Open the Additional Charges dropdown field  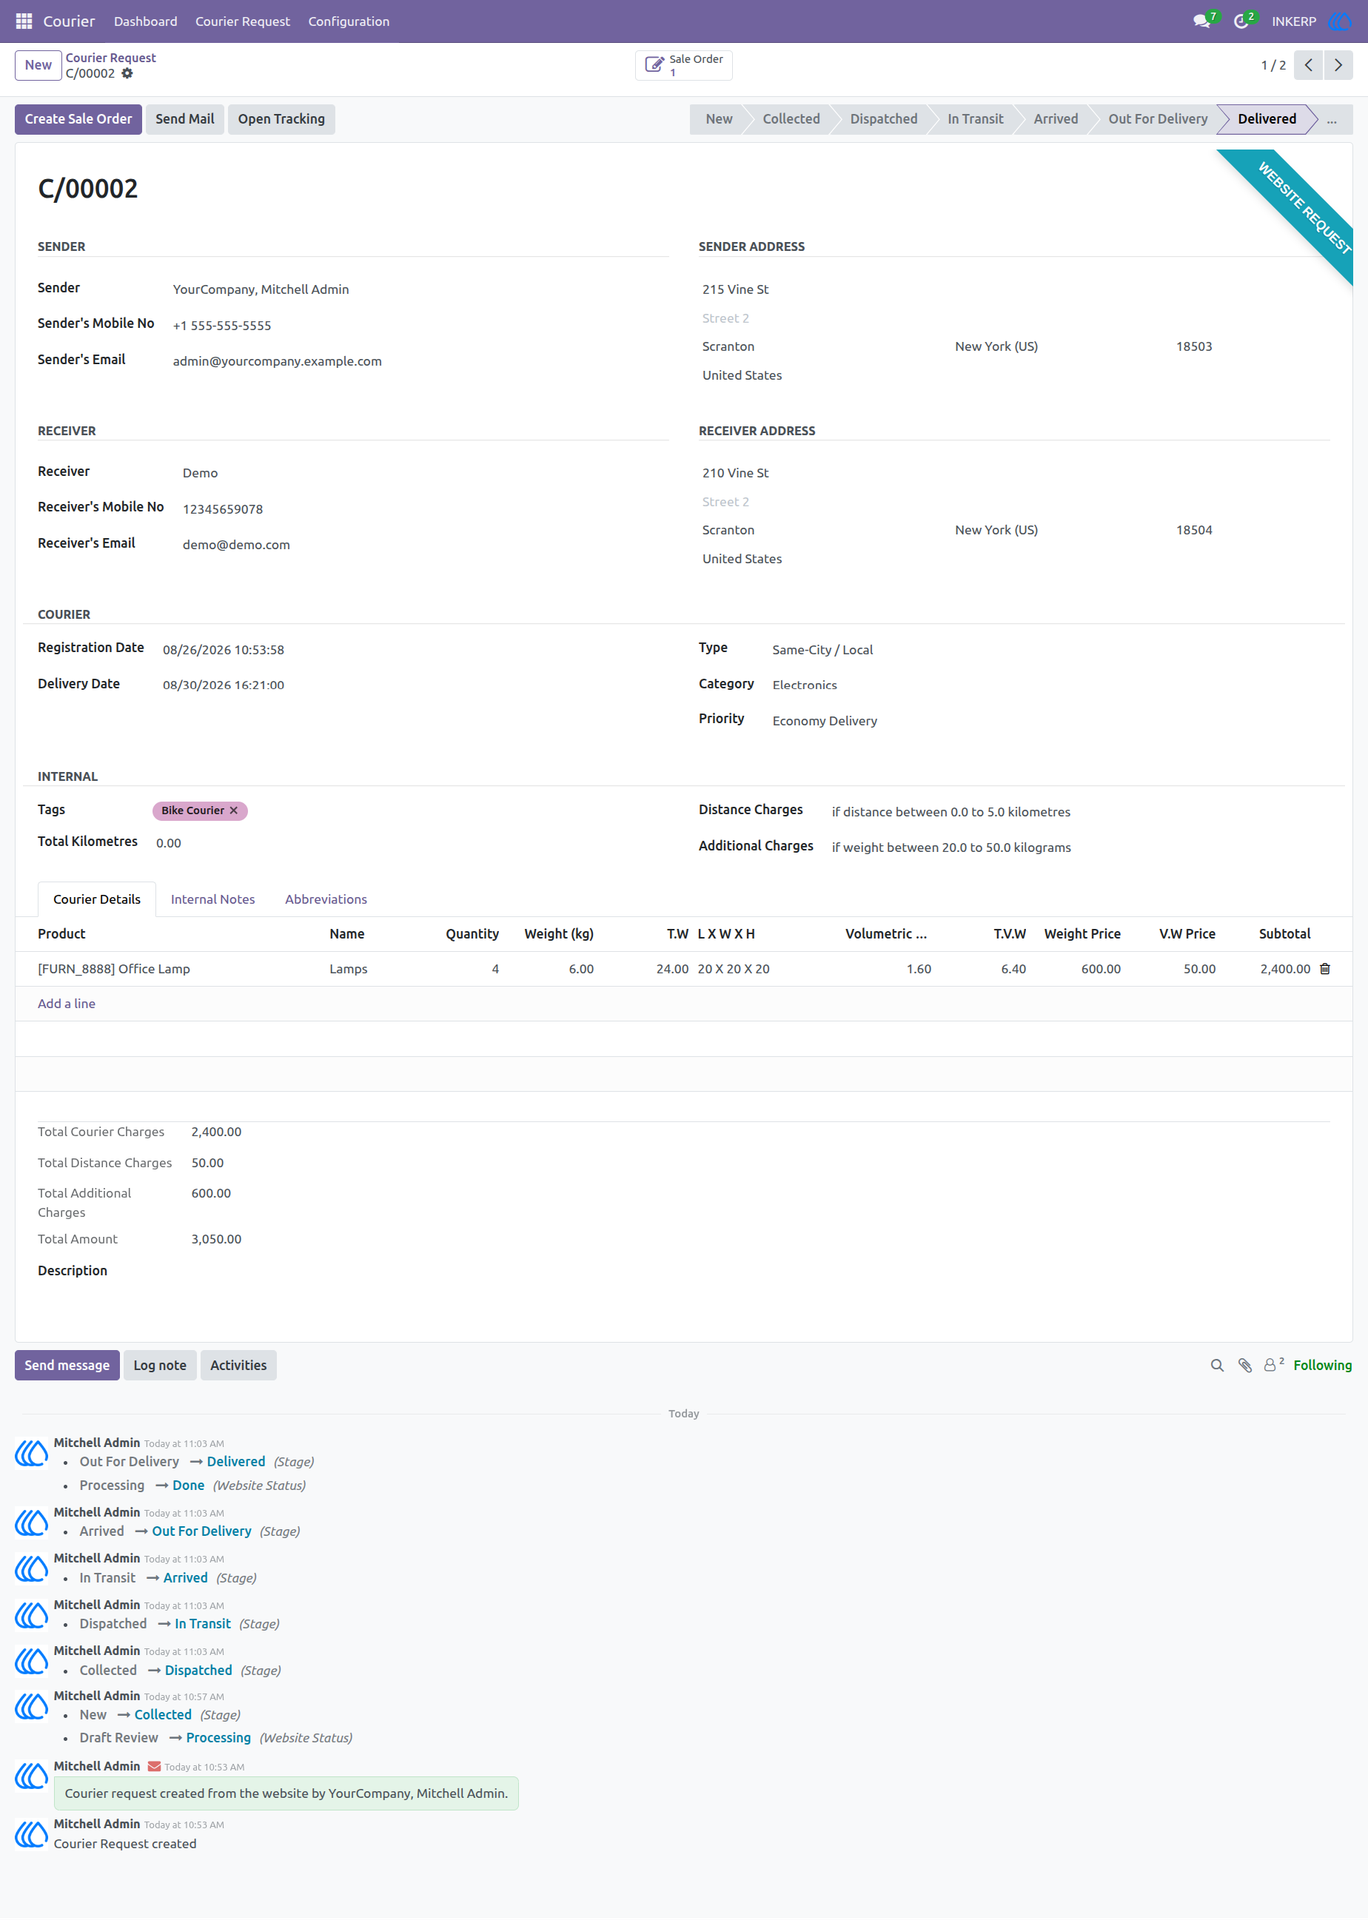[x=1080, y=847]
